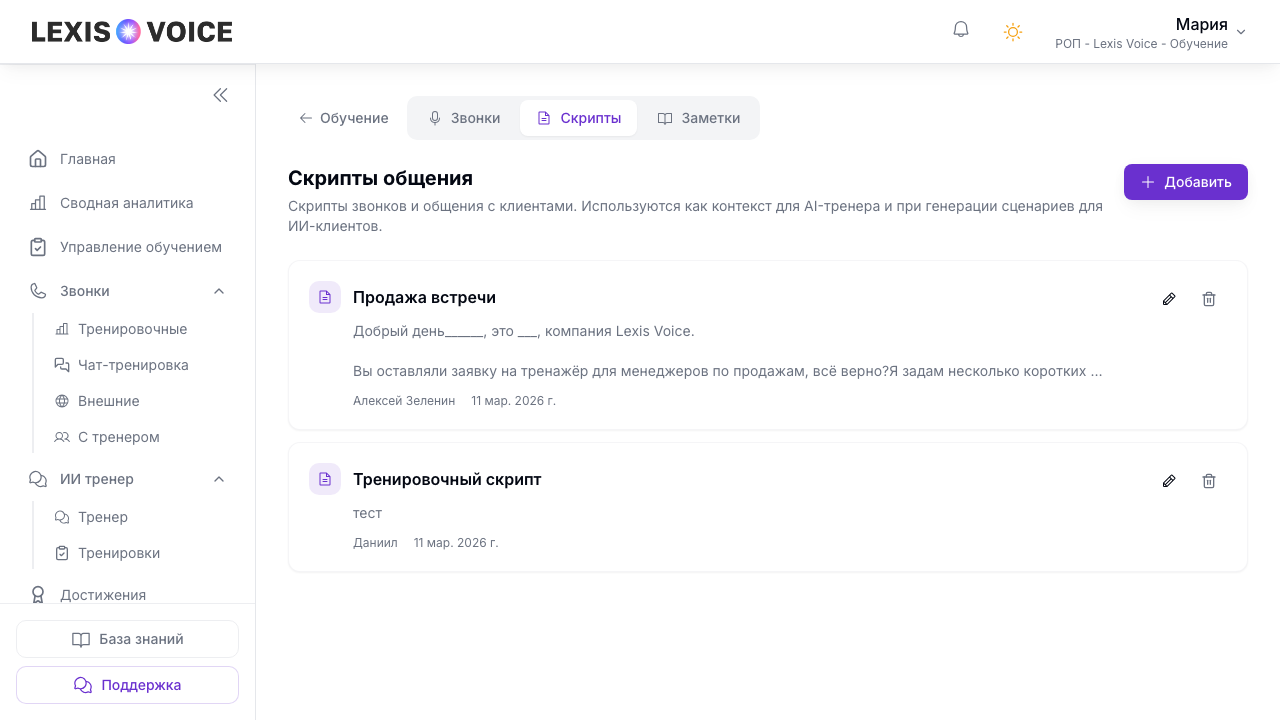Click the Скрипты общения heading
1280x720 pixels.
pyautogui.click(x=380, y=178)
